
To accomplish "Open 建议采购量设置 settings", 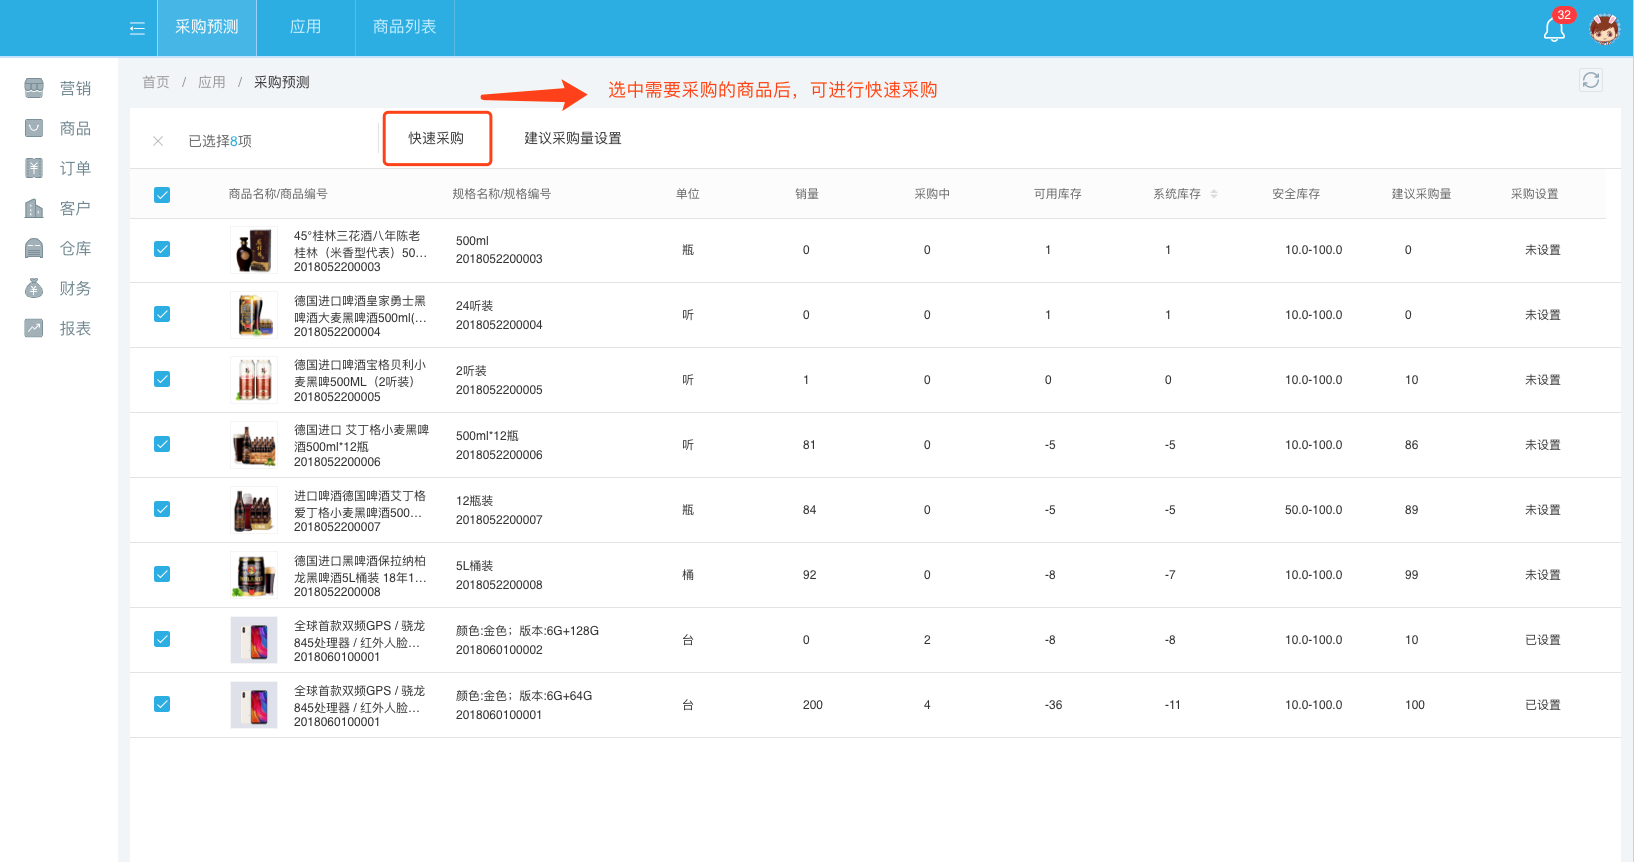I will 573,138.
